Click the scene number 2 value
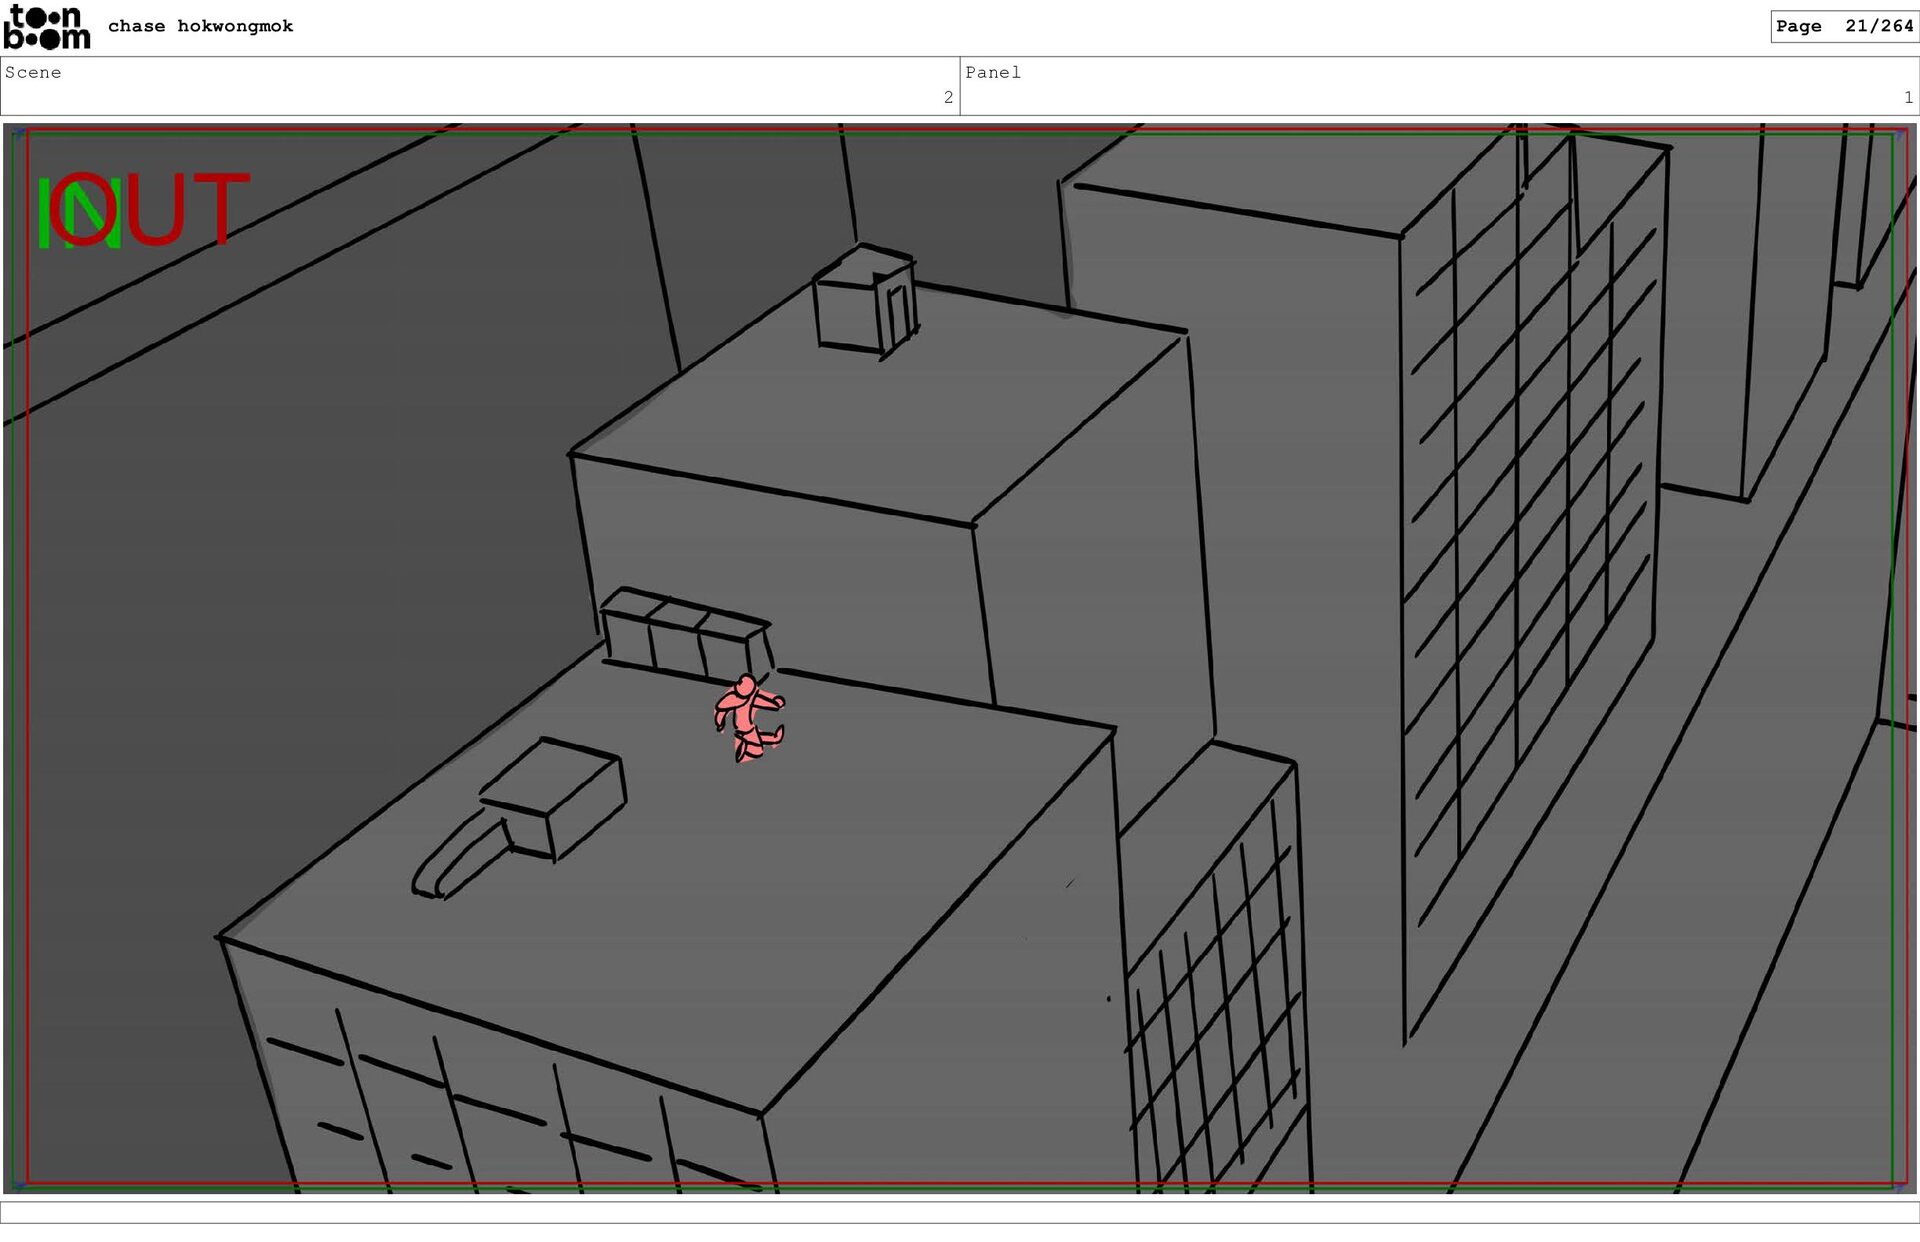The height and width of the screenshot is (1242, 1920). pos(948,97)
